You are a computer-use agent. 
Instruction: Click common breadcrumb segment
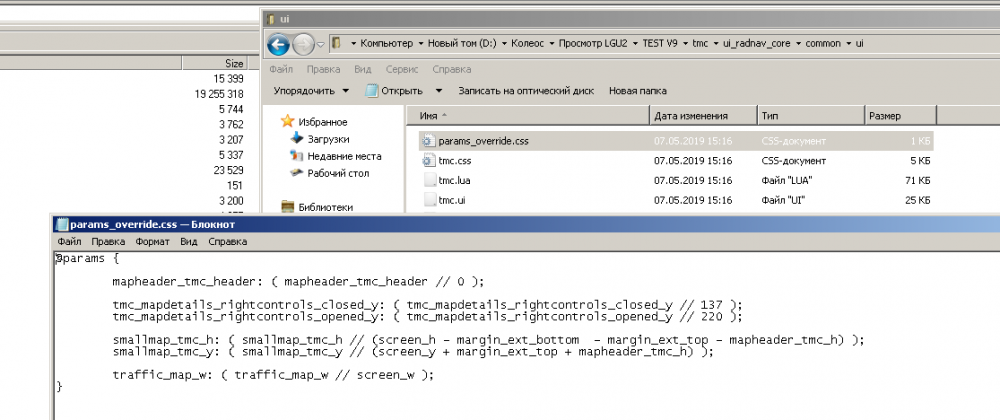[823, 43]
